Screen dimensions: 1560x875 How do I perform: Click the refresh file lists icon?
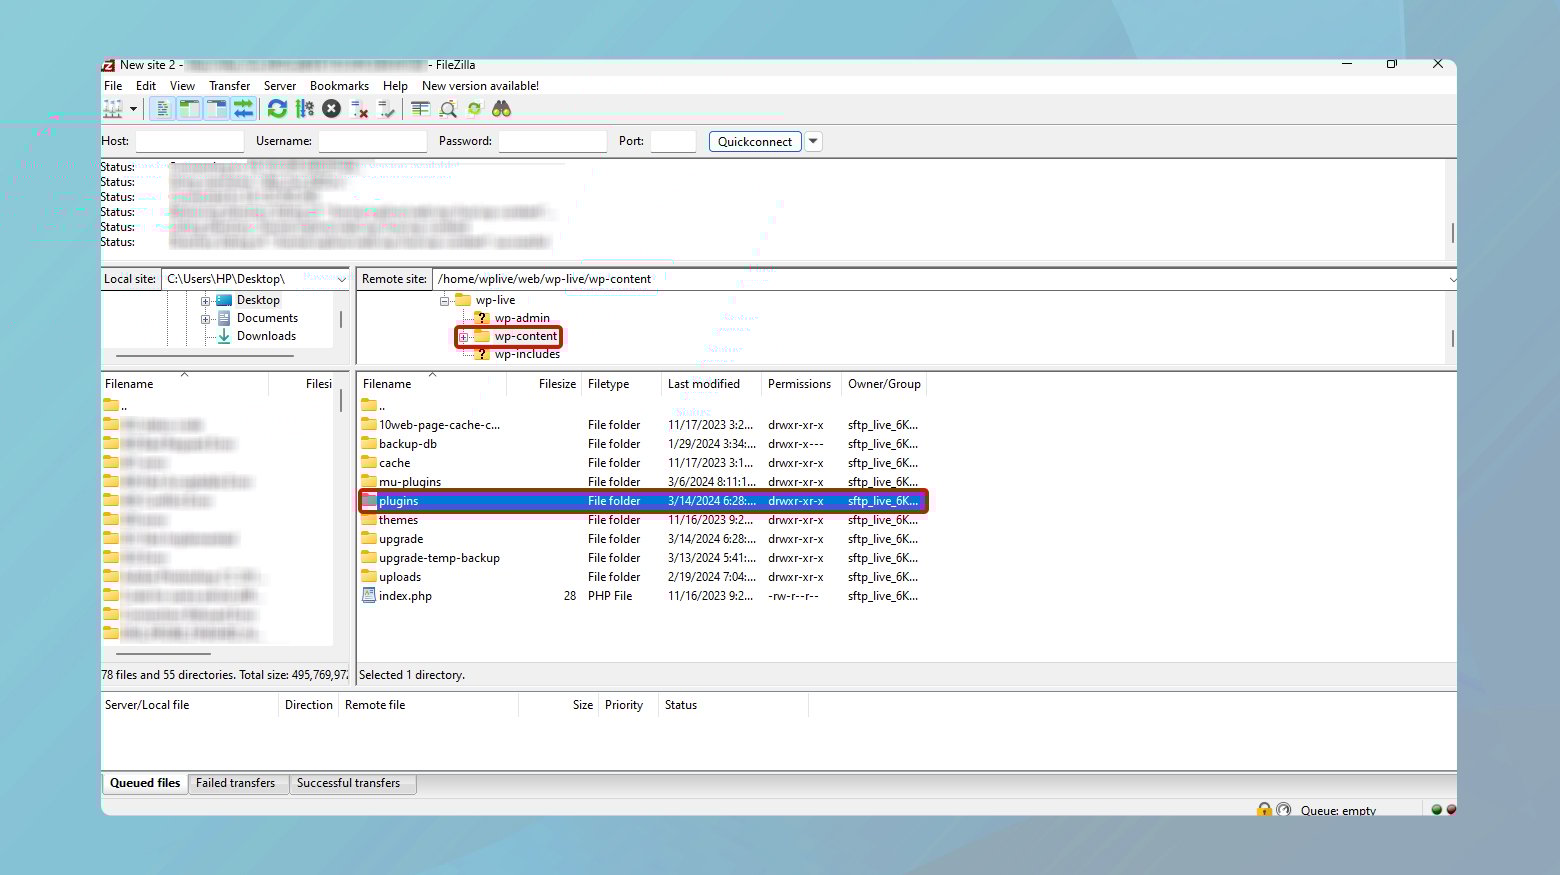(277, 109)
